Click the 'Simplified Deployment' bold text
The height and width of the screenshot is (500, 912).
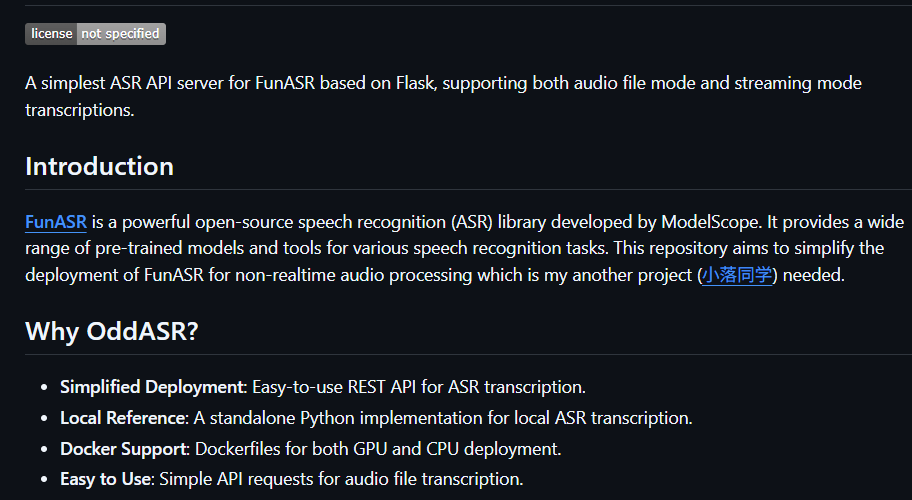(x=153, y=387)
